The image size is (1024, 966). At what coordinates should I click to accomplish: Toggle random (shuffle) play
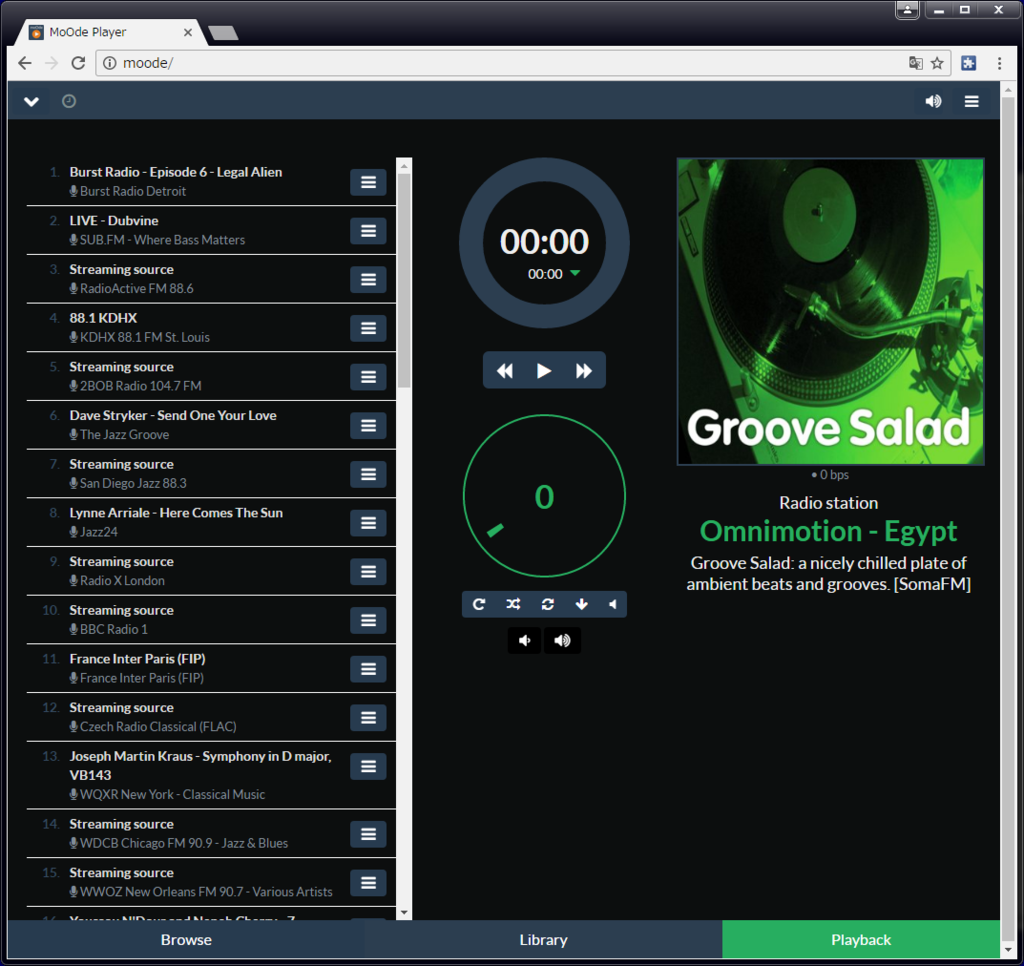[x=512, y=604]
